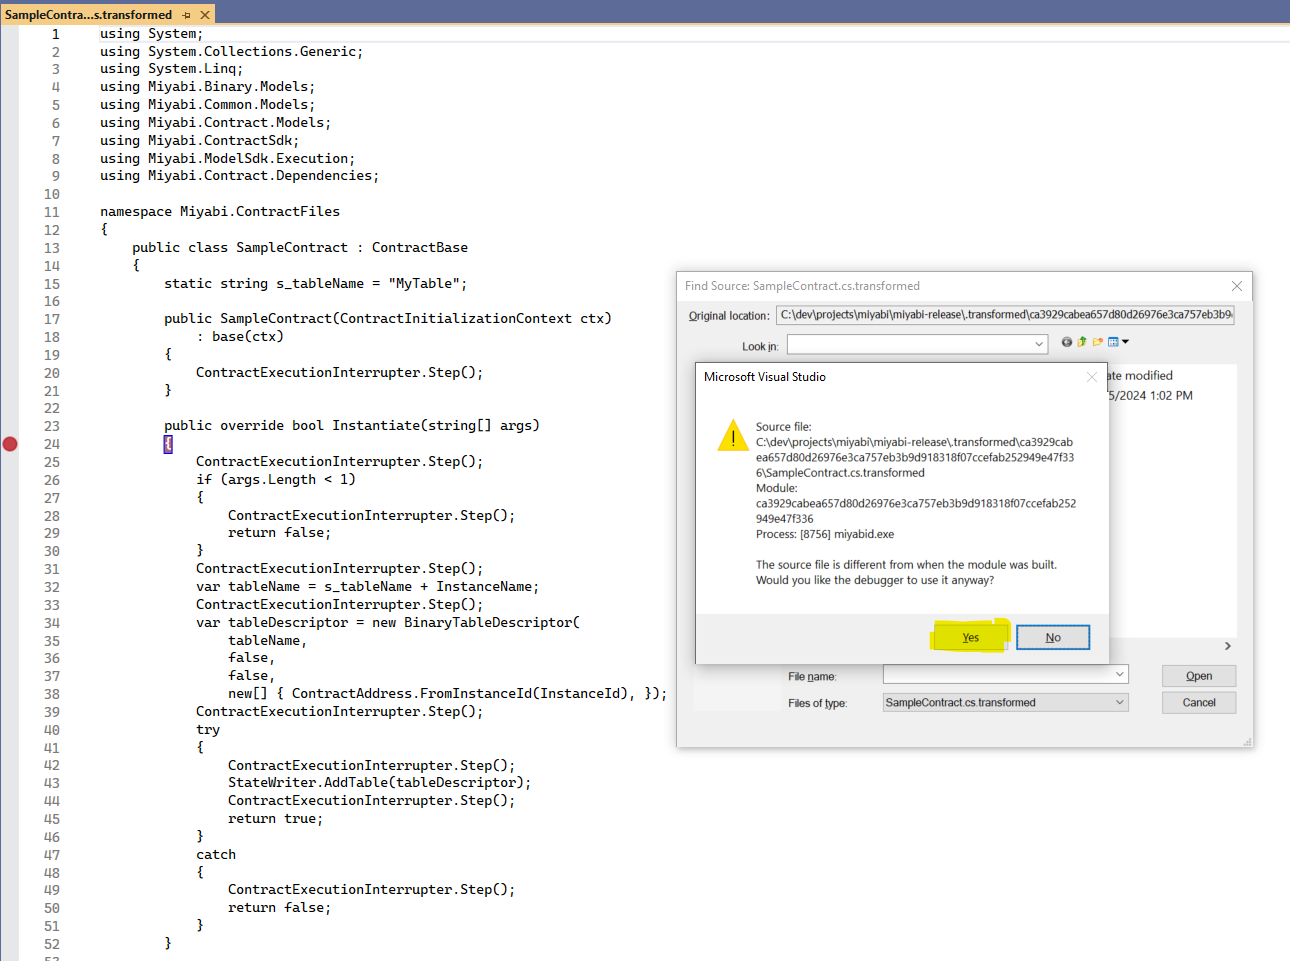Click the Original location path field

(x=1005, y=315)
